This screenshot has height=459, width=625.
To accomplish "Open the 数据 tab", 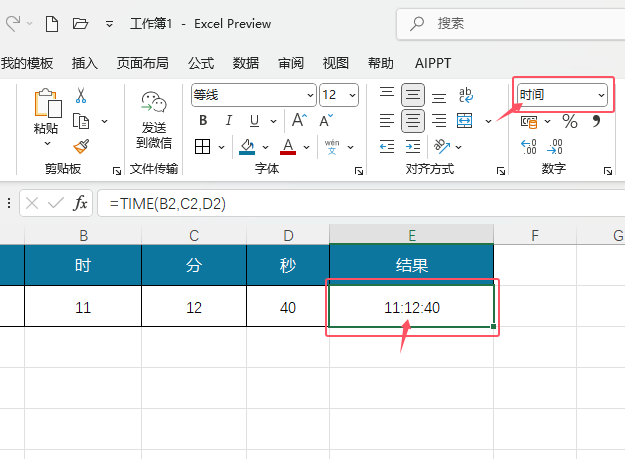I will (x=246, y=63).
